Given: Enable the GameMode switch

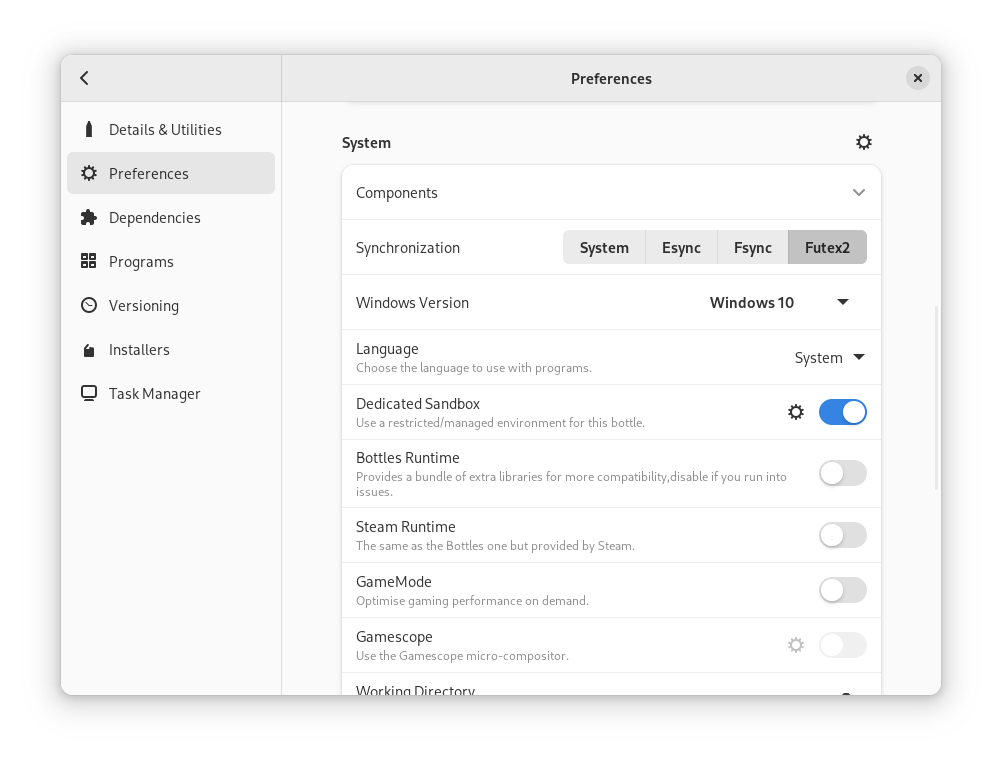Looking at the screenshot, I should click(x=842, y=590).
